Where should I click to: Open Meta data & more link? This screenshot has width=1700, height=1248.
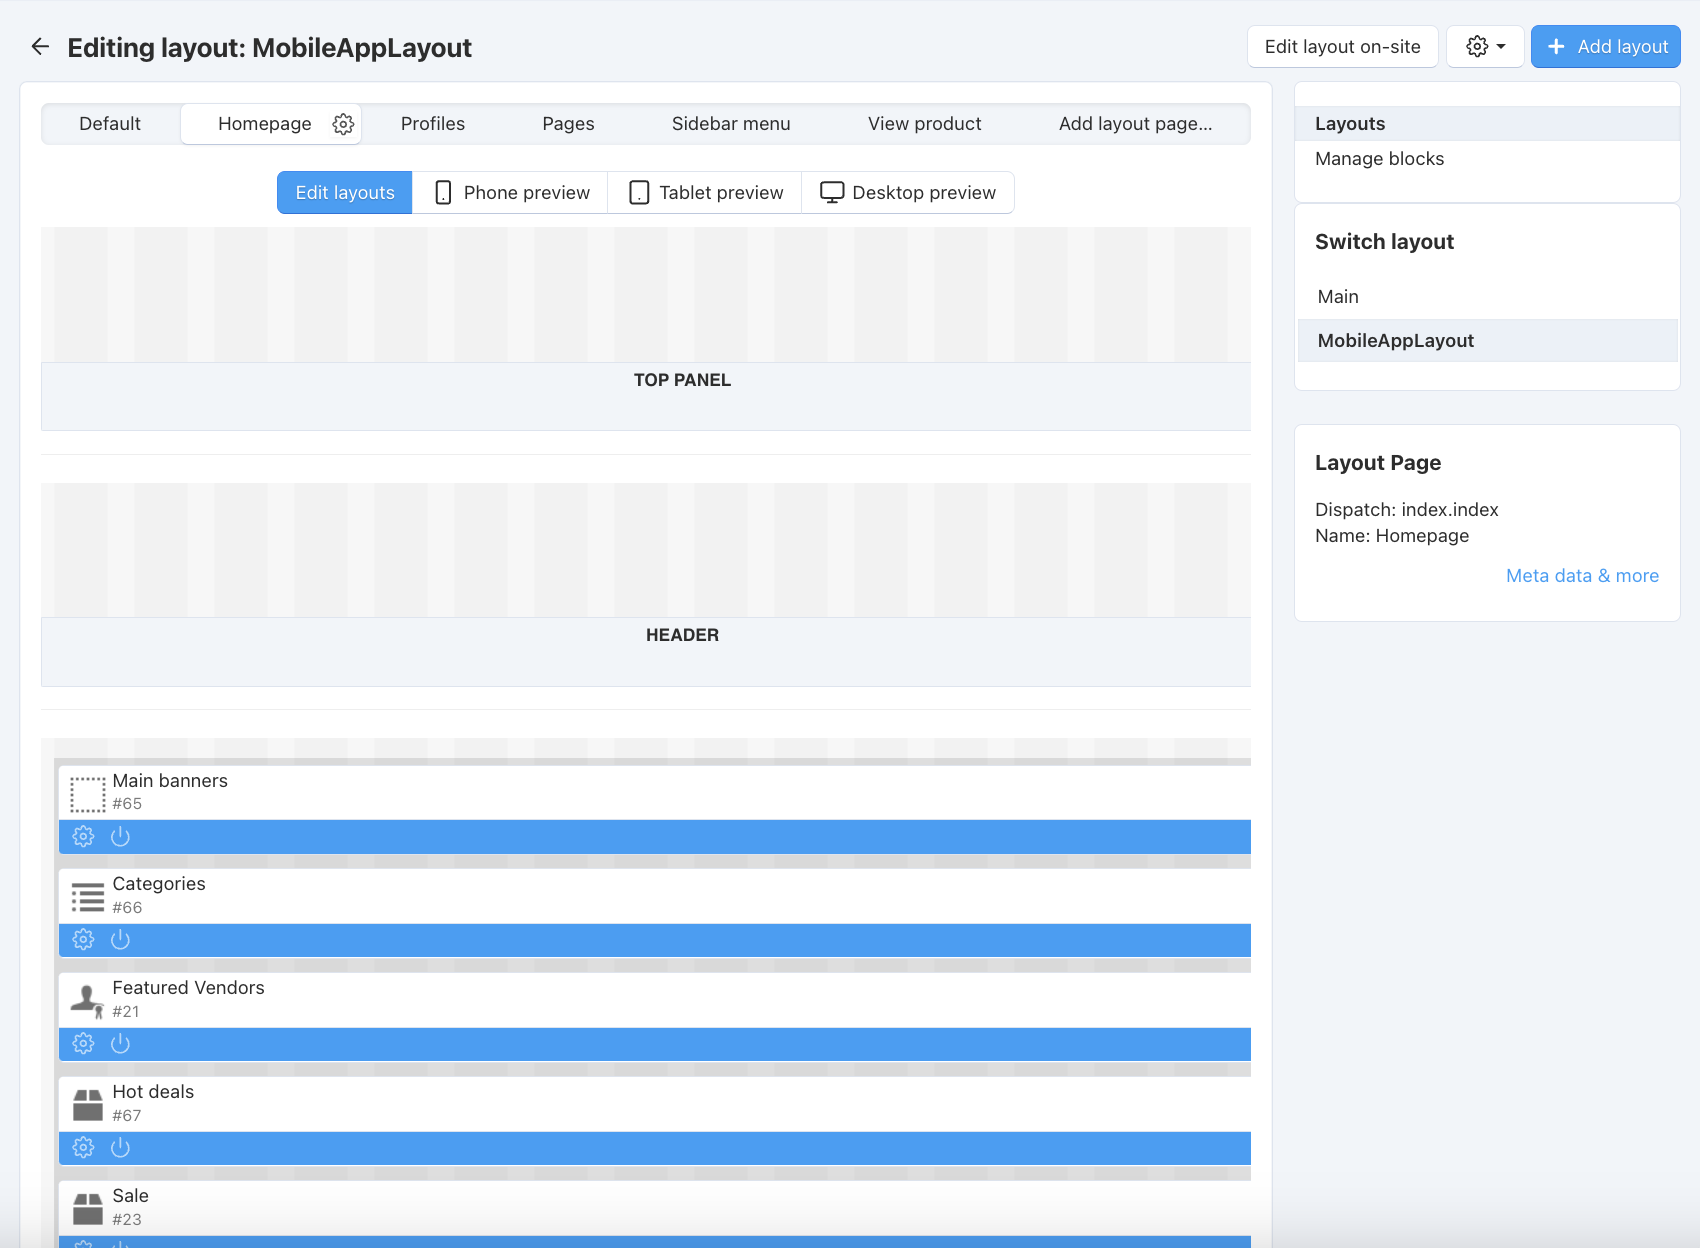tap(1582, 576)
